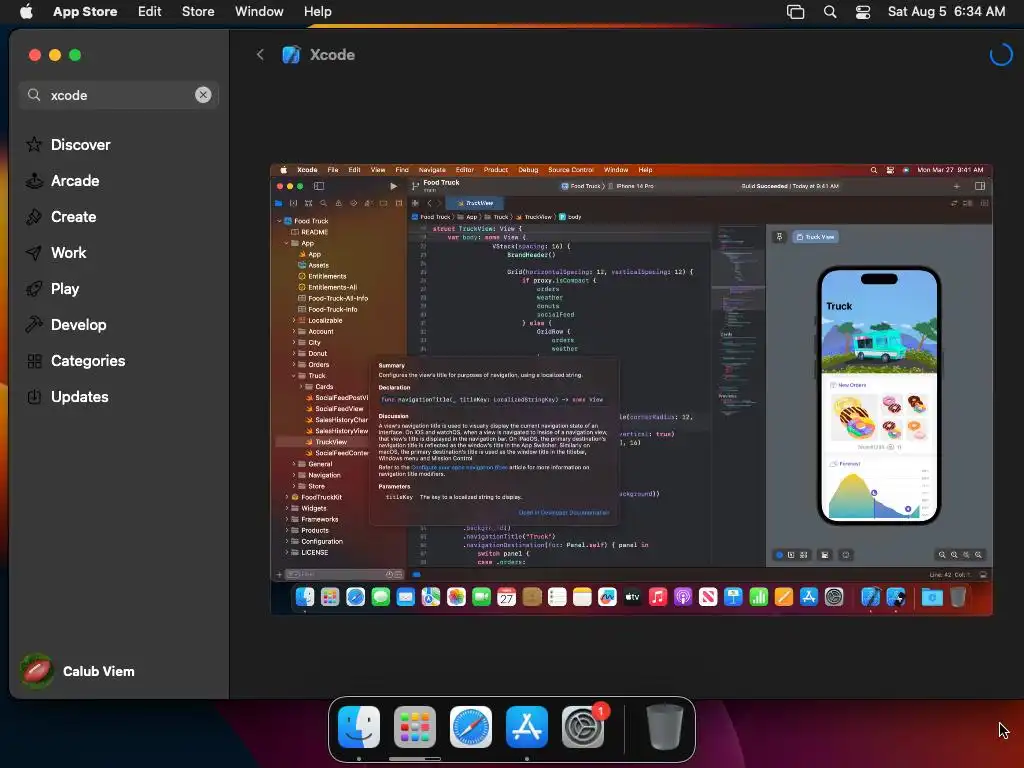Click the Stage Manager menu bar icon
Screen dimensions: 1024x768
[795, 12]
